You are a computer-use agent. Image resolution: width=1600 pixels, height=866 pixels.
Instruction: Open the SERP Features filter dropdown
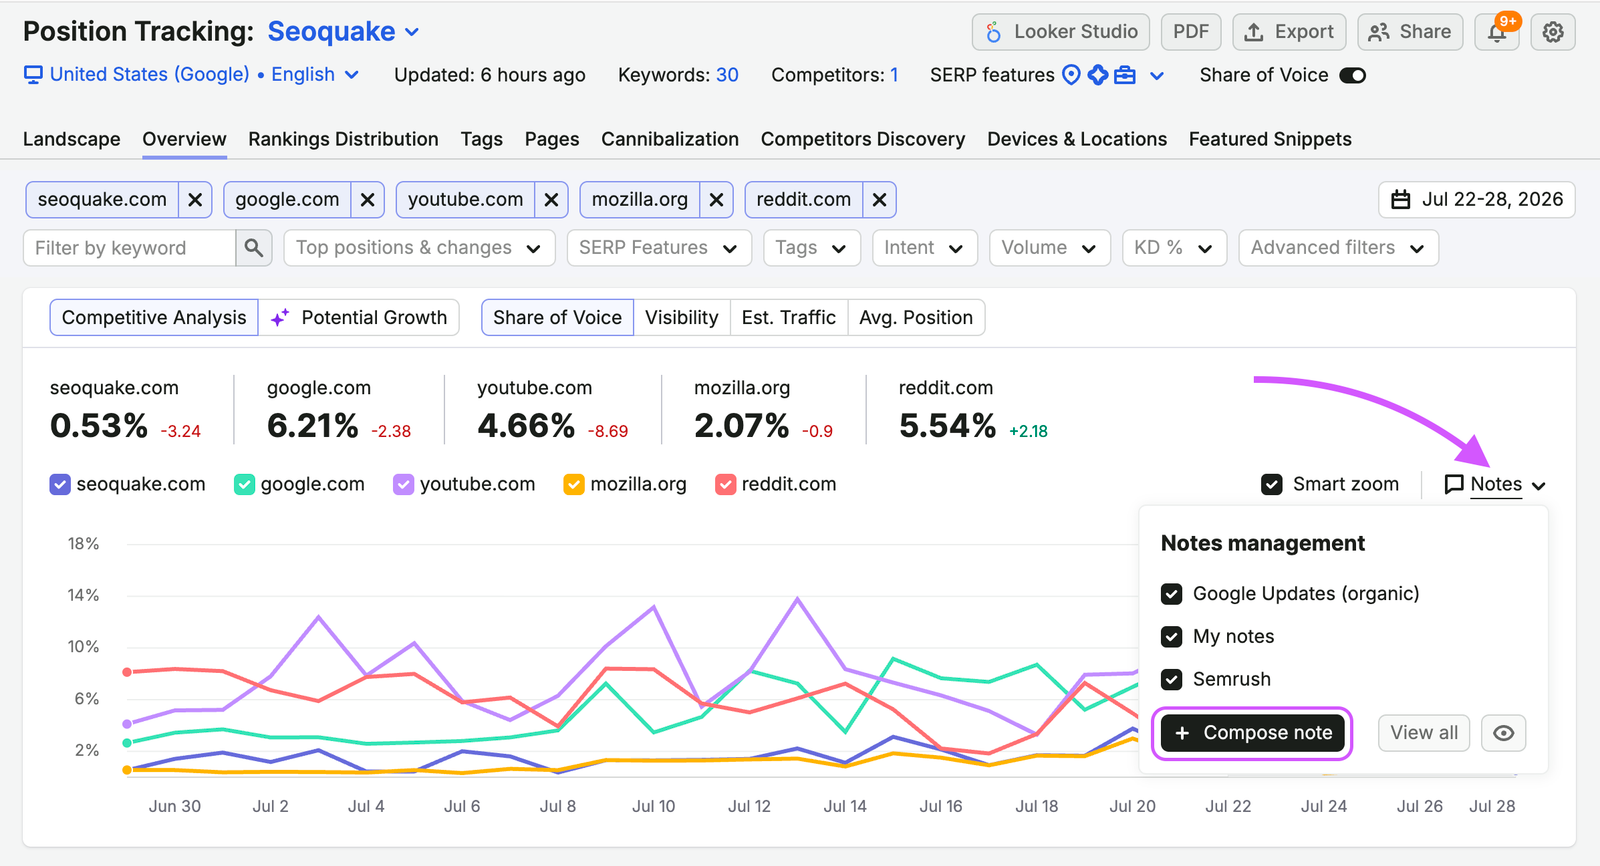pos(658,248)
